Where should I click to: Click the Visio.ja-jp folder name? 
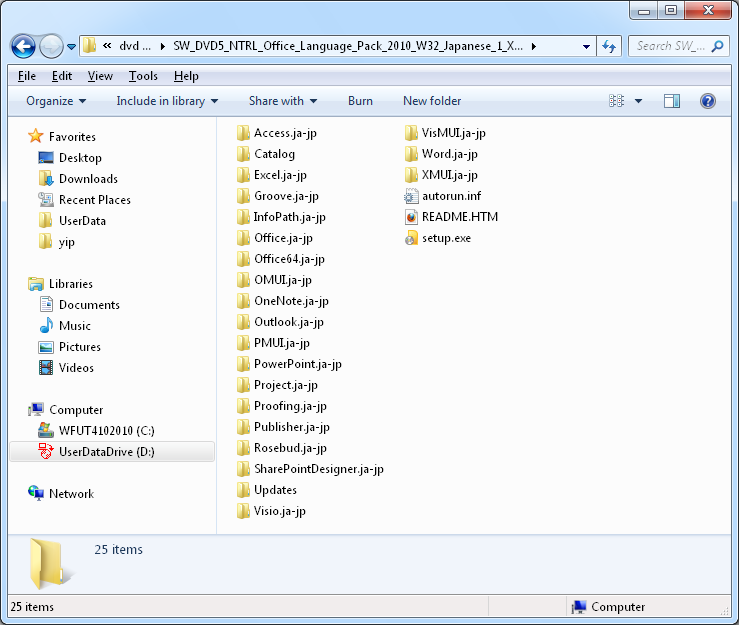pos(280,511)
